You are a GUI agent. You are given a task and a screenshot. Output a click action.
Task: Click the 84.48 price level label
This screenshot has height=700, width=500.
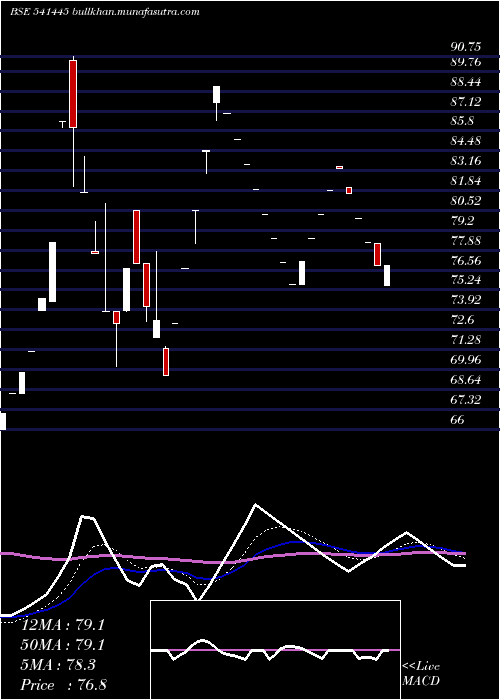(x=466, y=141)
